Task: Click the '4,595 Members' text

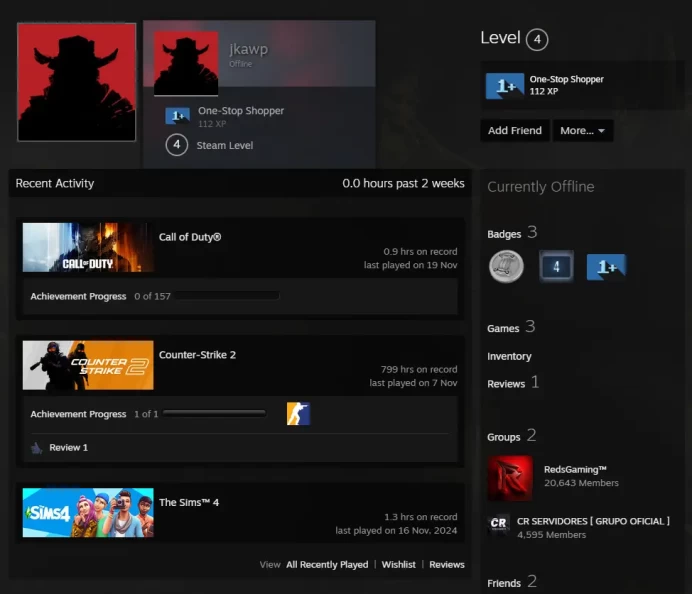Action: click(x=551, y=534)
